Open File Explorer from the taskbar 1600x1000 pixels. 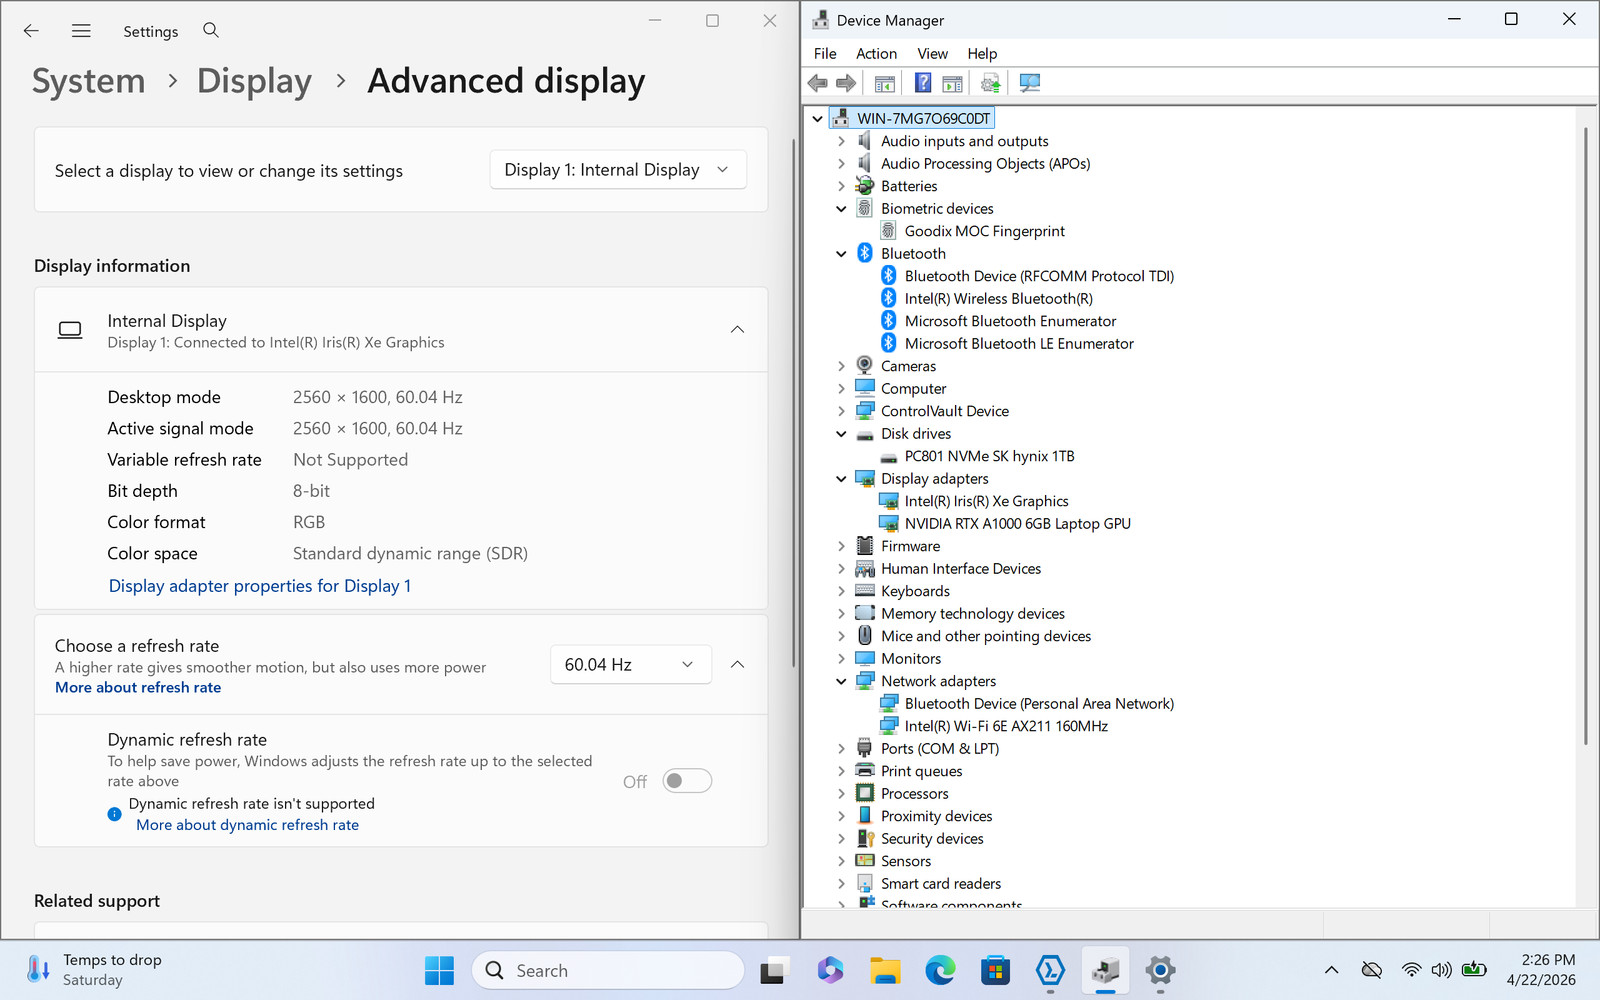pos(884,970)
